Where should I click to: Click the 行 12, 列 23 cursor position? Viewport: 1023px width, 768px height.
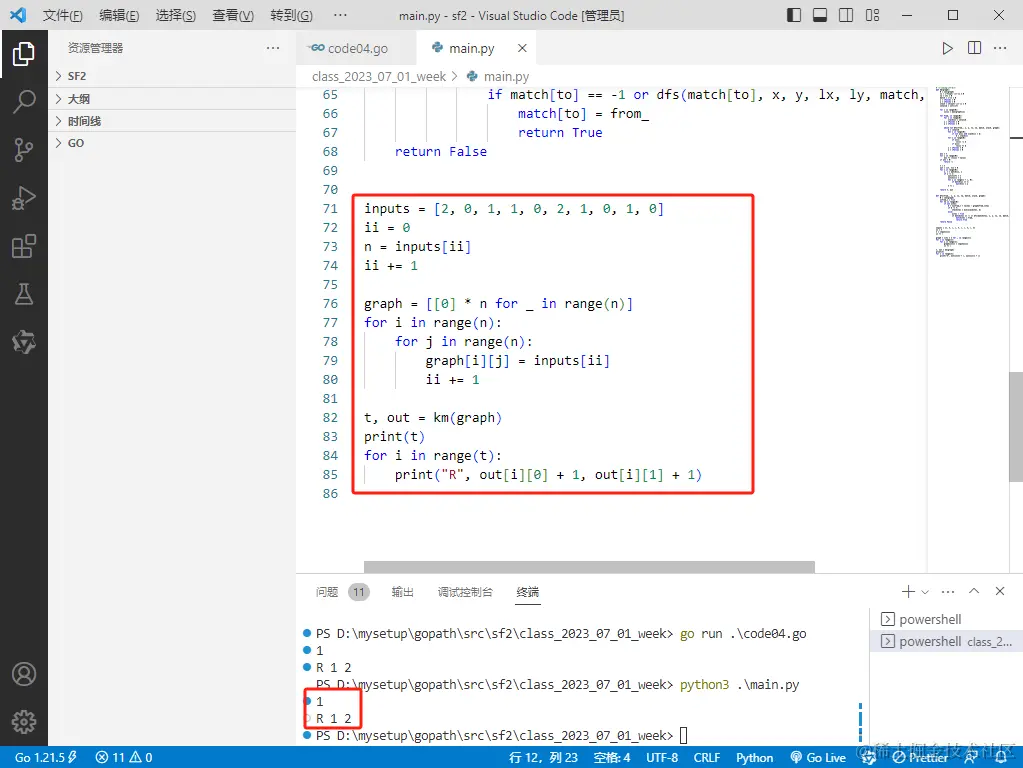pyautogui.click(x=543, y=758)
